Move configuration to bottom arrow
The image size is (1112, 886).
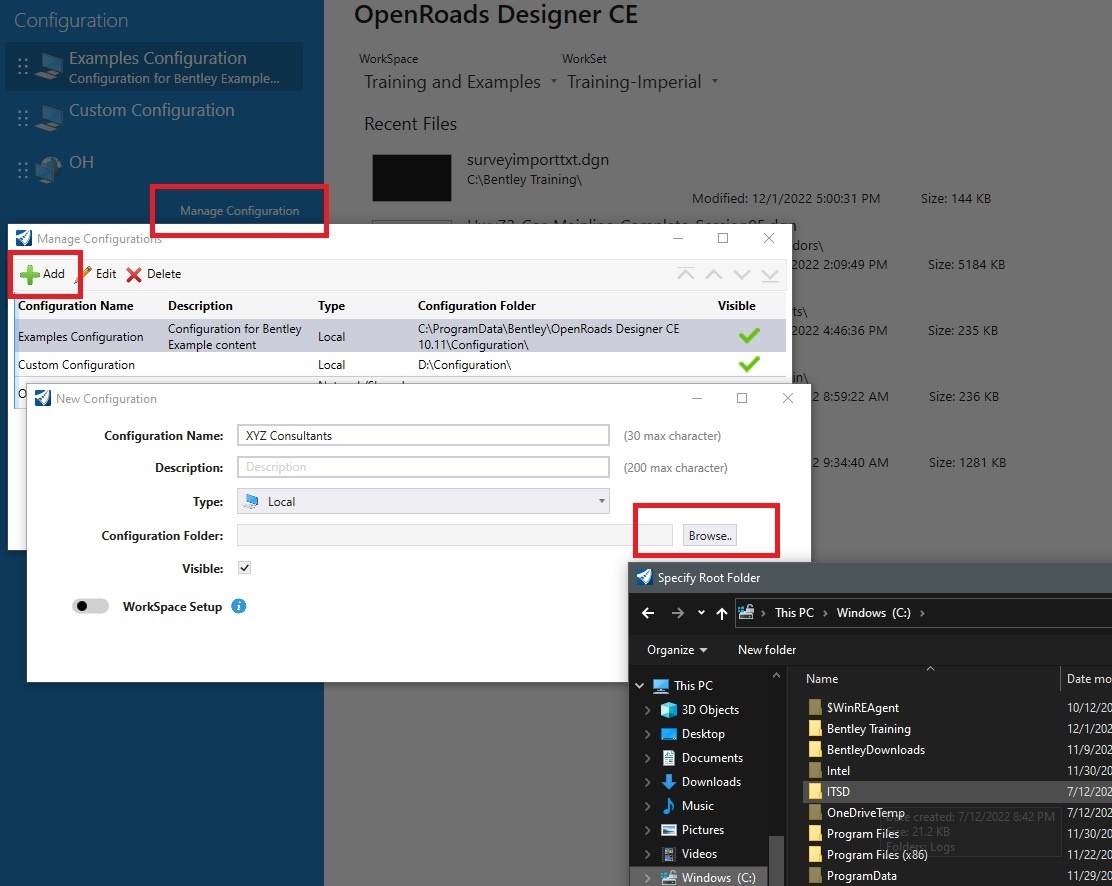770,275
